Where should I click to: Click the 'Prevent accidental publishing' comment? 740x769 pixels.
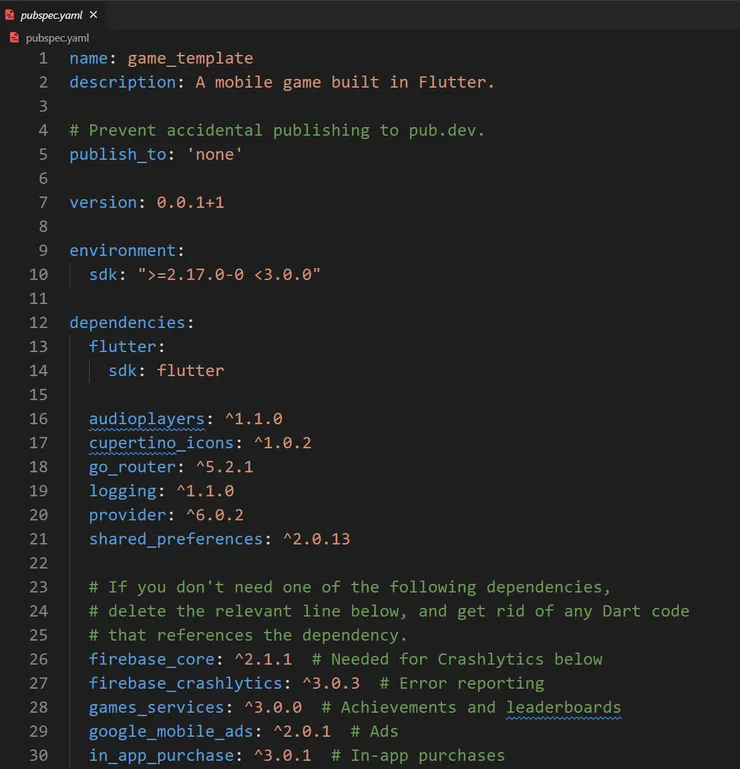click(x=277, y=130)
